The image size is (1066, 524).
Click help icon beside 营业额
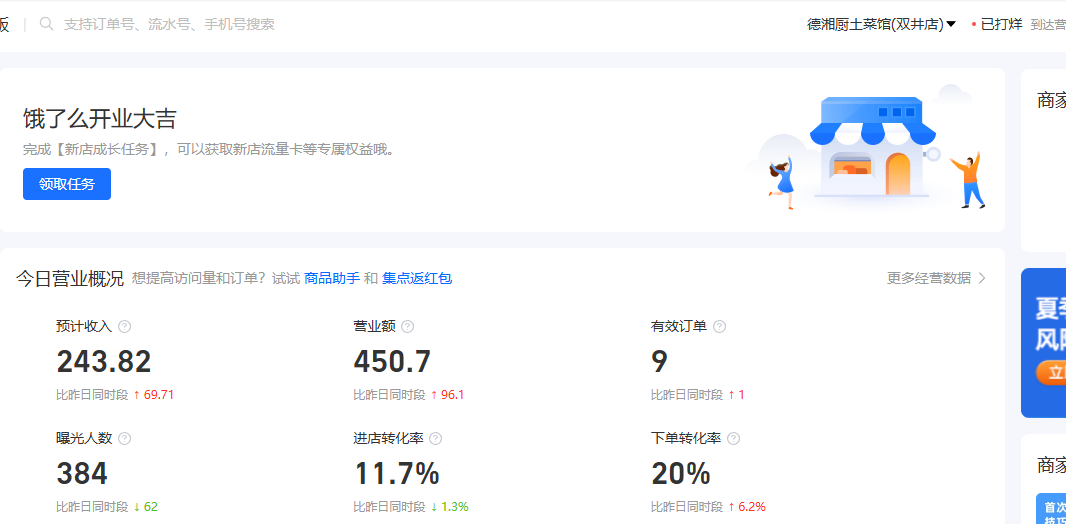click(x=407, y=327)
